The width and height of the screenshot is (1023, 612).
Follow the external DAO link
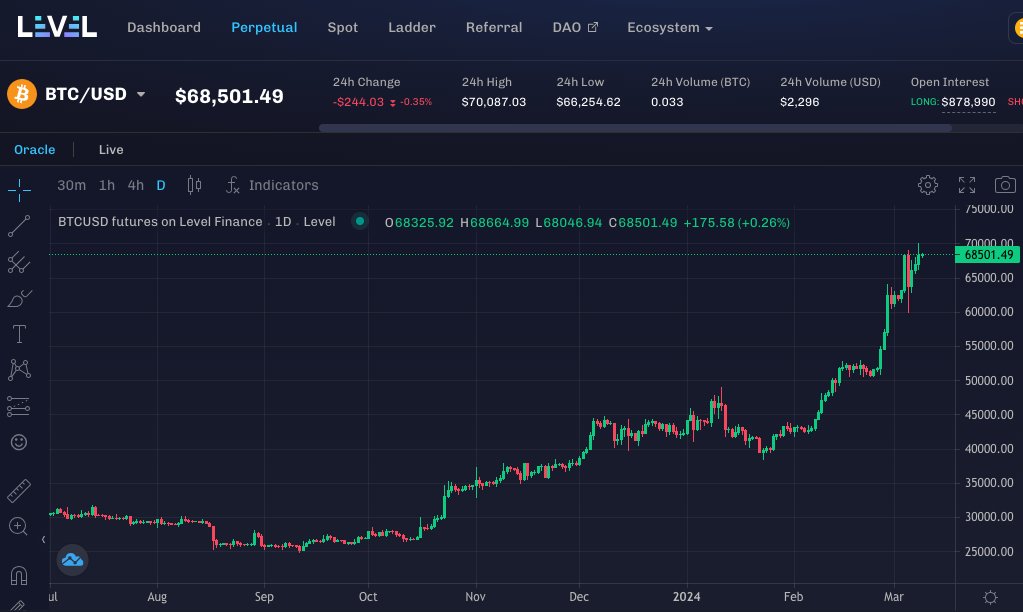pyautogui.click(x=575, y=27)
